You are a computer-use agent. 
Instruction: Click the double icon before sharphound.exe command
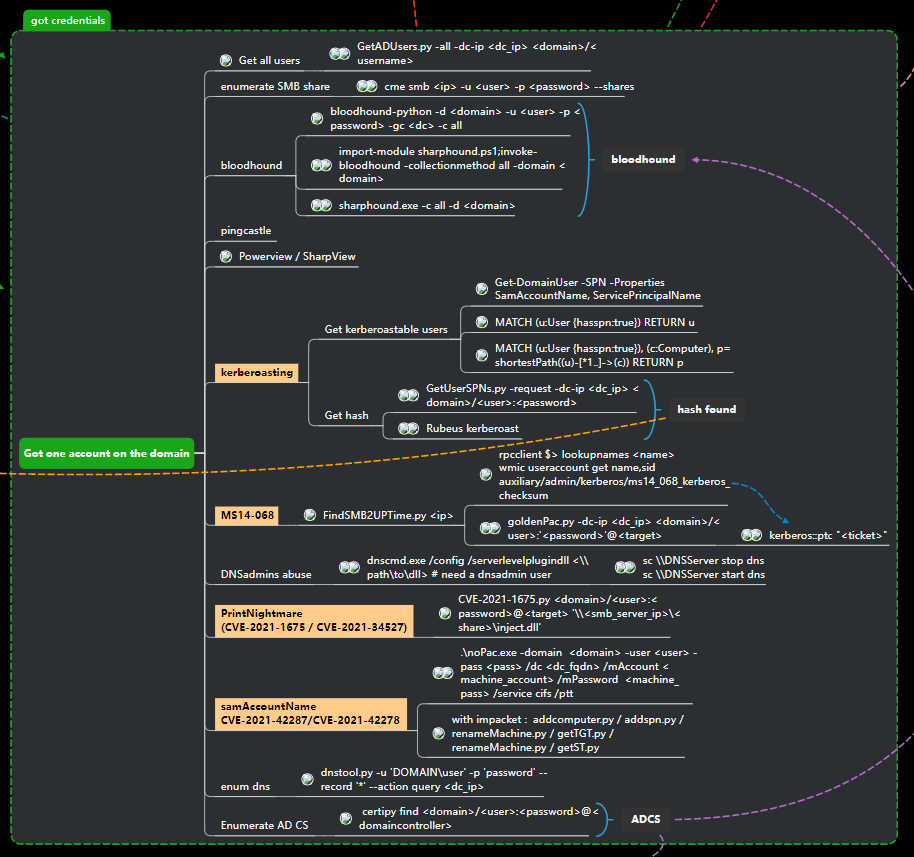[321, 205]
